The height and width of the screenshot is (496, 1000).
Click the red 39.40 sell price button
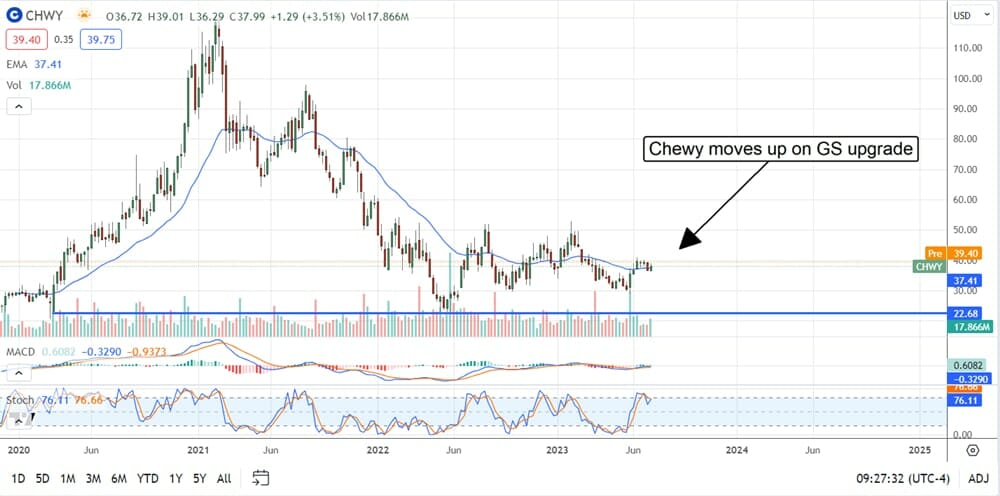(26, 40)
